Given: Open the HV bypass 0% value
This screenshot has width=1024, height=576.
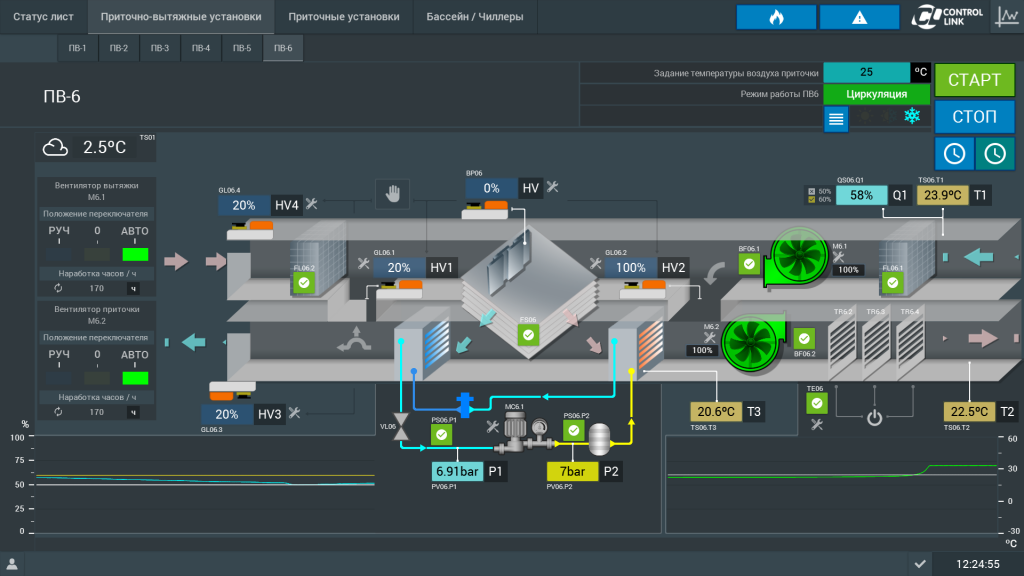Looking at the screenshot, I should coord(491,189).
